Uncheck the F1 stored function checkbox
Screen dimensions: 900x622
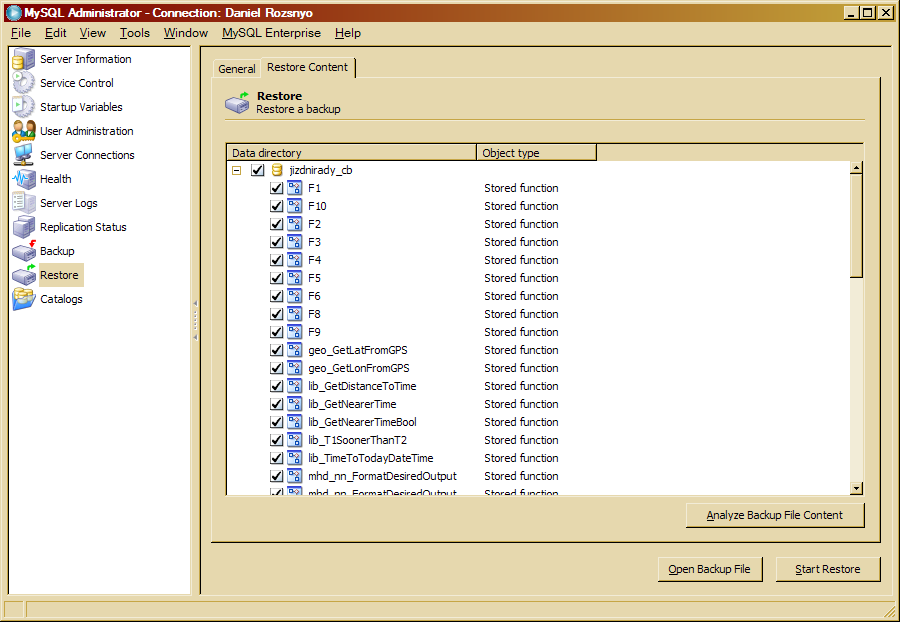point(276,188)
